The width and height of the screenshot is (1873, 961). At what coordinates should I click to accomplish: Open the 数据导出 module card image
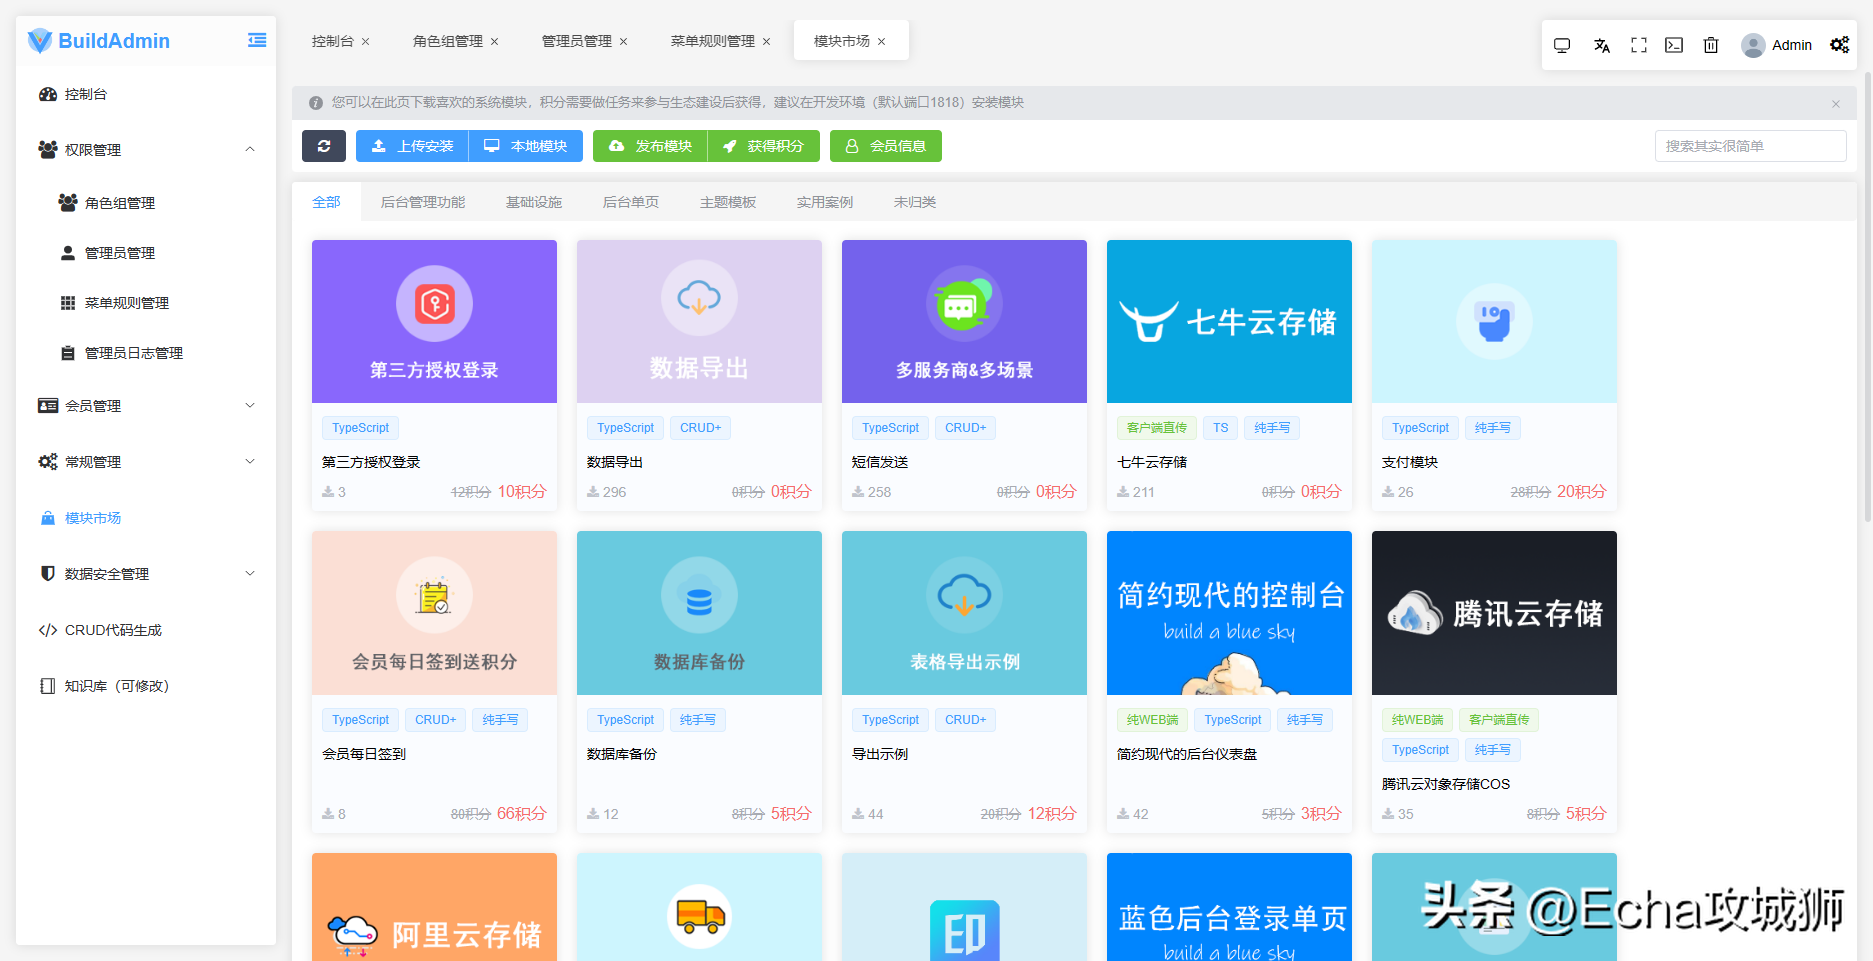click(x=699, y=321)
